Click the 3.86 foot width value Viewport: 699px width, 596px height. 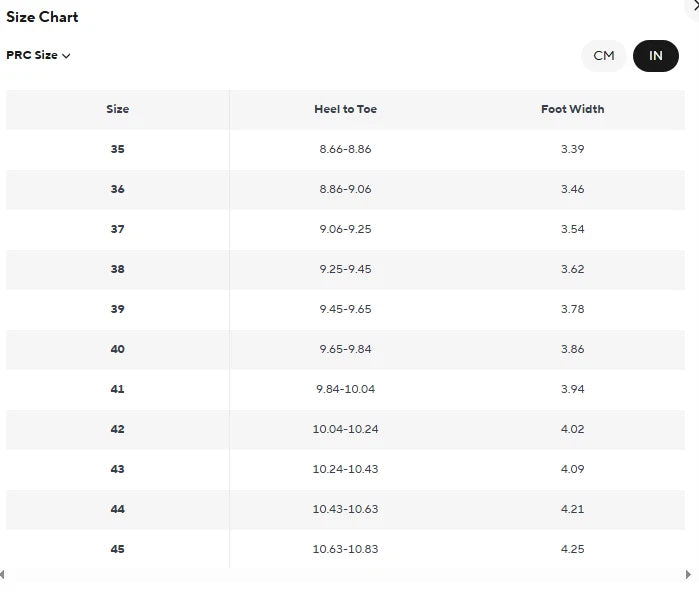click(x=573, y=349)
